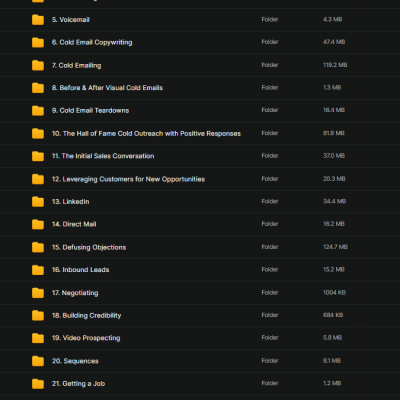Select the 34.4 MB size value
Viewport: 400px width, 400px height.
coord(334,201)
